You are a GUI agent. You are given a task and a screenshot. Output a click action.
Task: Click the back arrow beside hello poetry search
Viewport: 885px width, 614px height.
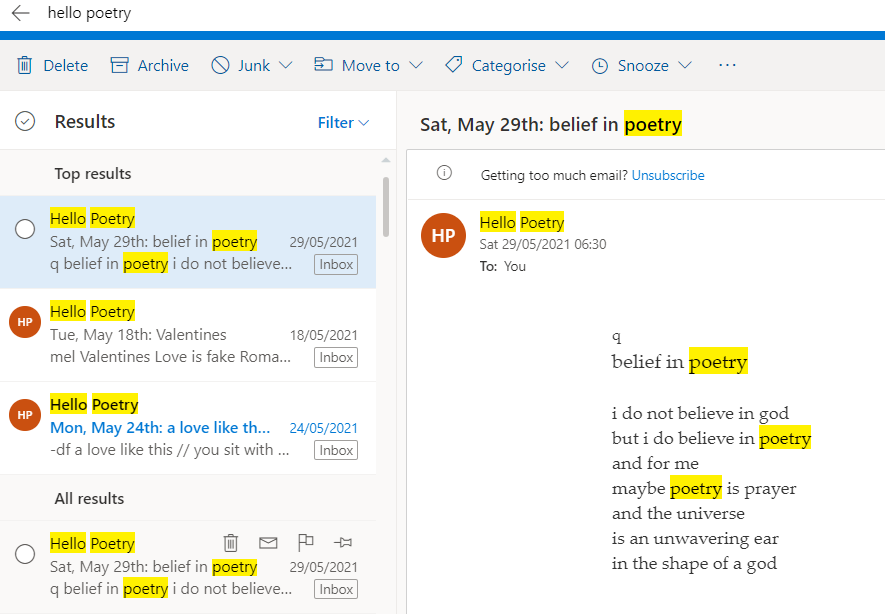click(20, 12)
